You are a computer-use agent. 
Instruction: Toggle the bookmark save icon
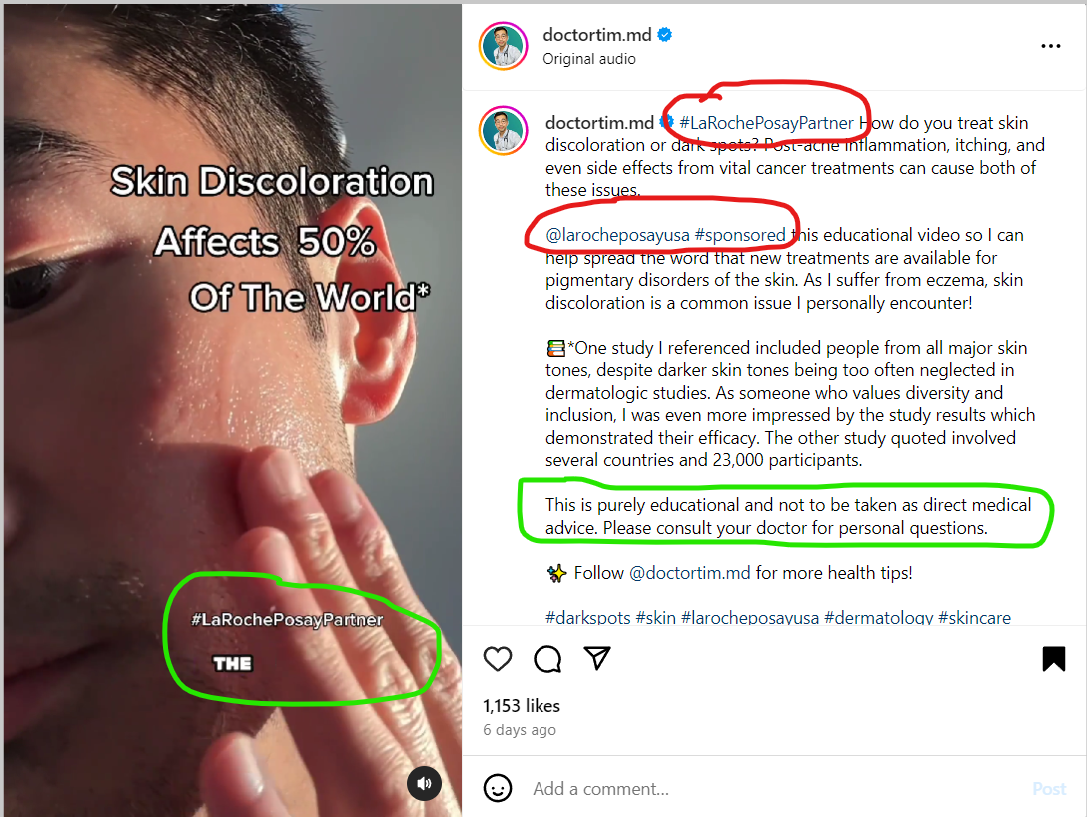tap(1054, 658)
